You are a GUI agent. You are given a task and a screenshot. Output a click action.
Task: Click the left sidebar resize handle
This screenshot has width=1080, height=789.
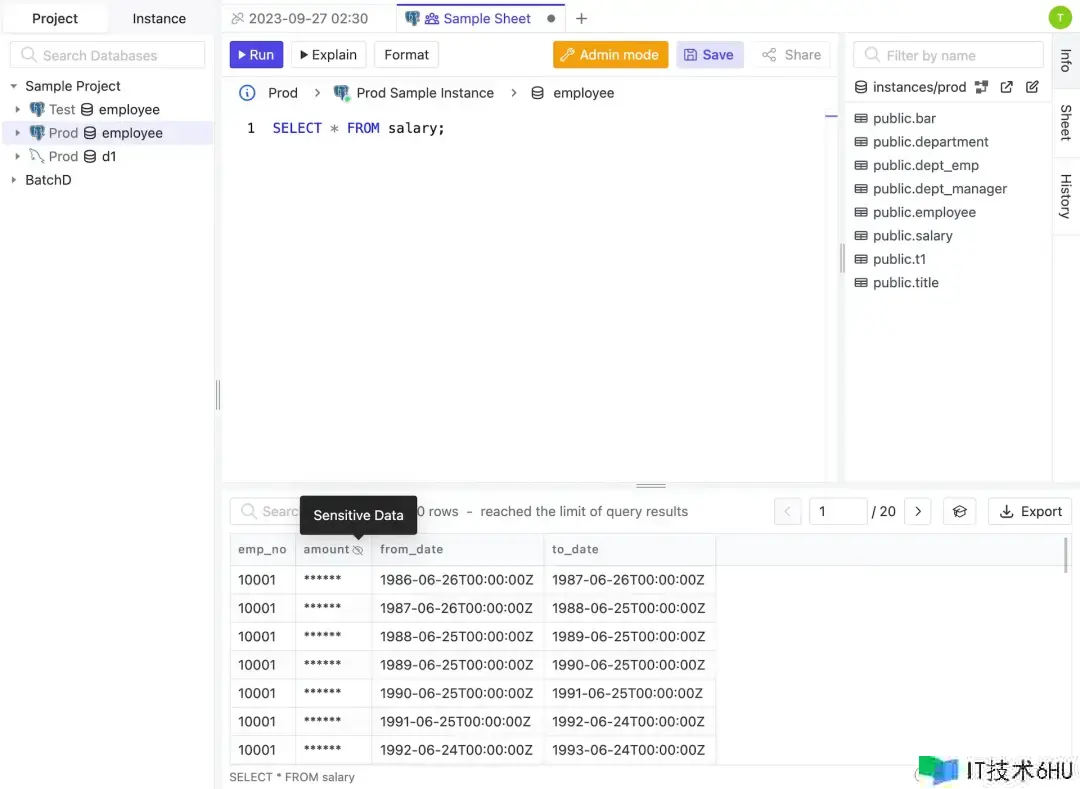point(218,395)
